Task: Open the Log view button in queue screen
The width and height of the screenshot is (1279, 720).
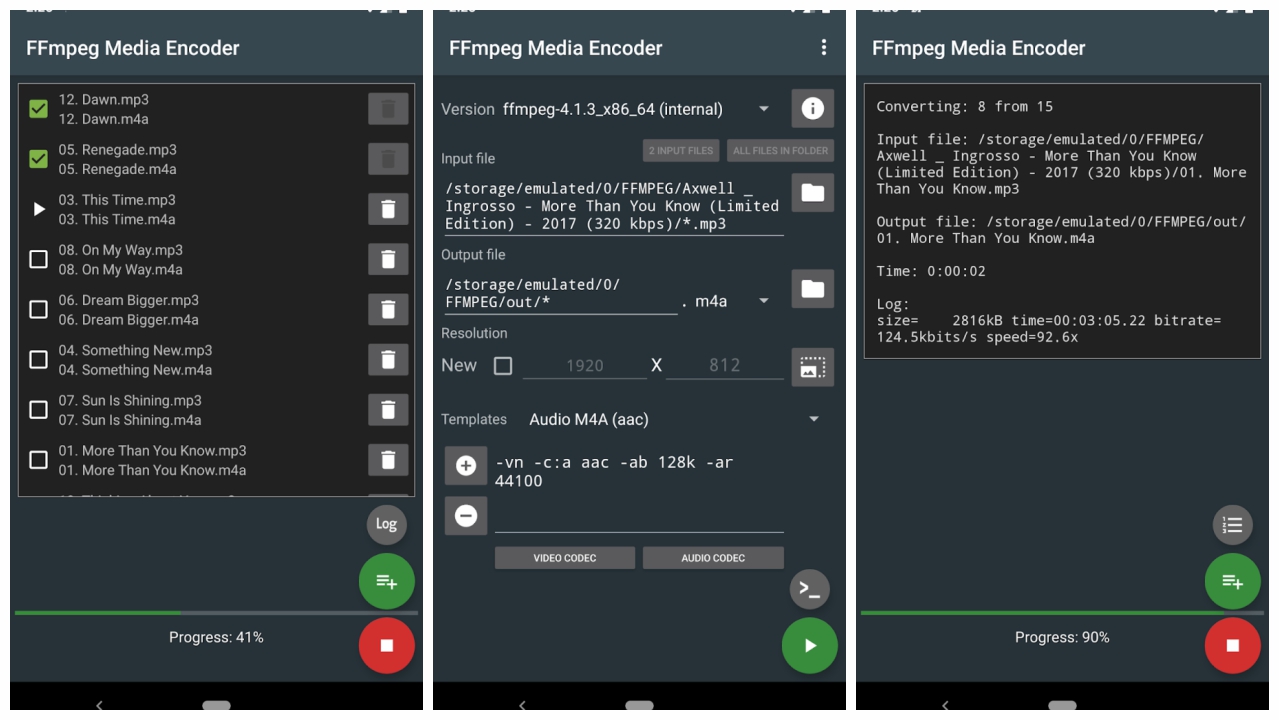Action: click(x=386, y=523)
